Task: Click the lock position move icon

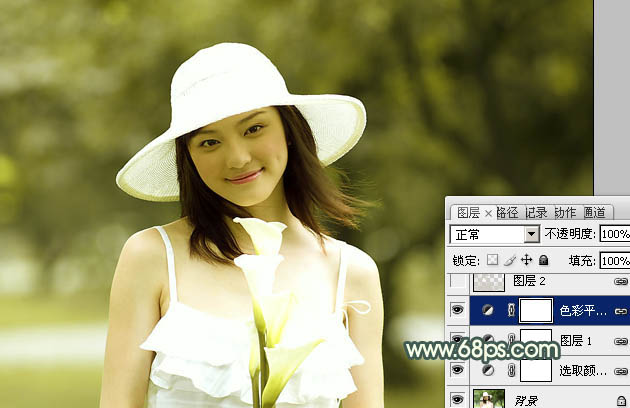Action: click(x=526, y=261)
